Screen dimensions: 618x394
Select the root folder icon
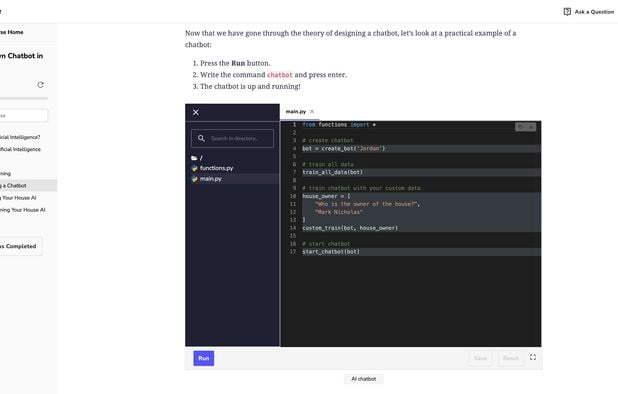coord(194,158)
